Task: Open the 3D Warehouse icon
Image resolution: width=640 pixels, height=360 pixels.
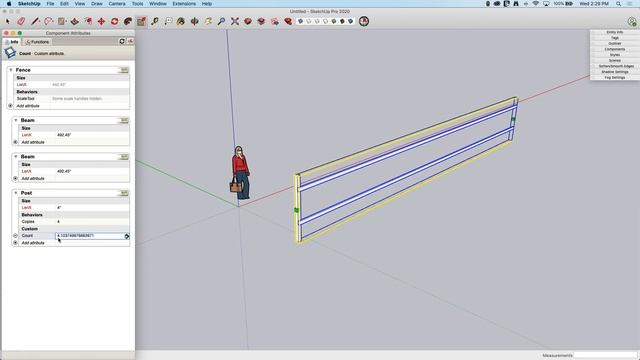Action: pos(248,21)
